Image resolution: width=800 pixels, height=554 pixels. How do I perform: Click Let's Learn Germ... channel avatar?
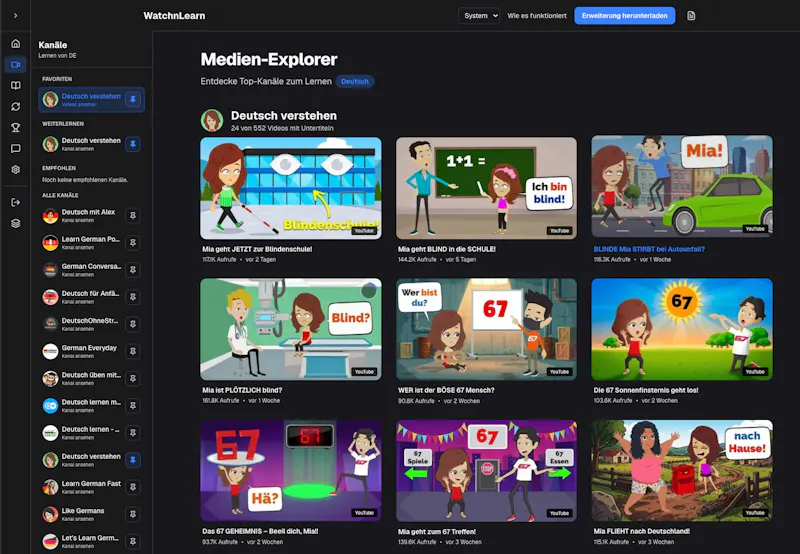[50, 541]
